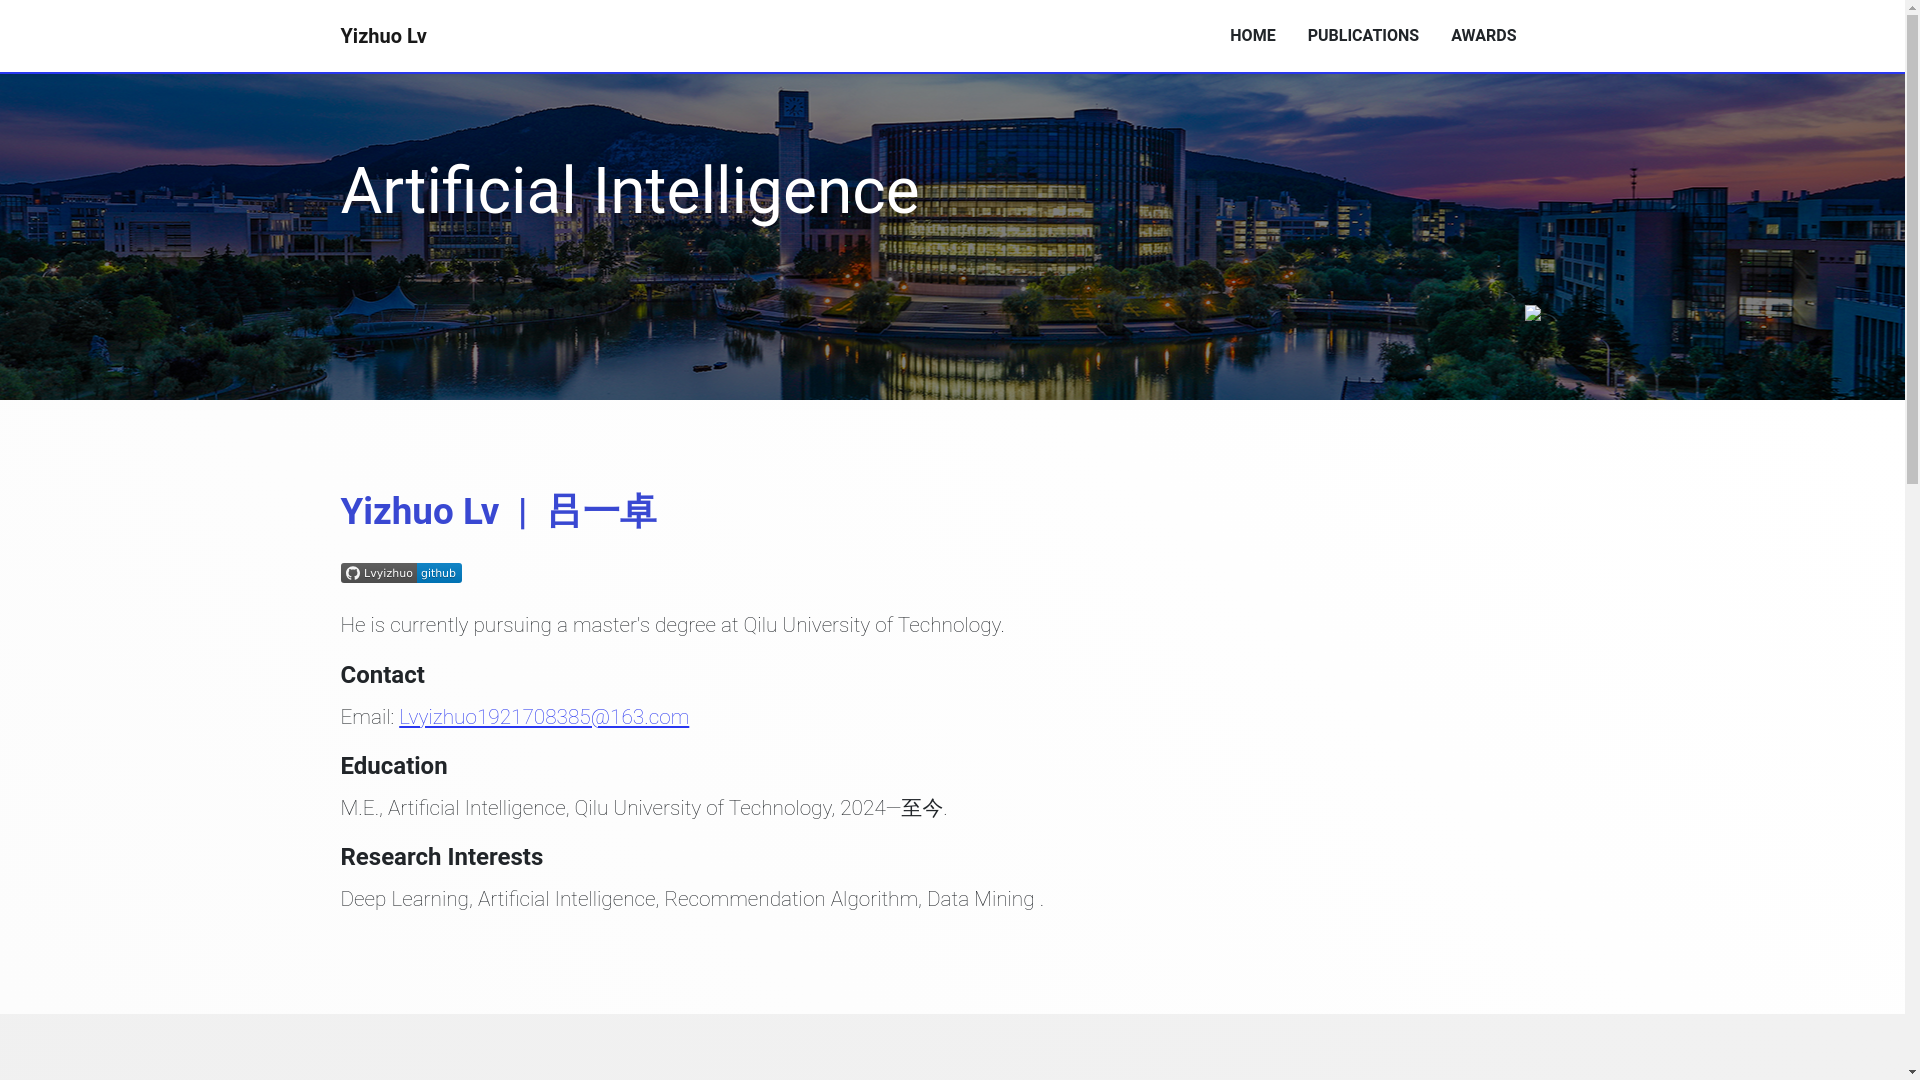This screenshot has height=1080, width=1920.
Task: Open the Lvyizhuo github badge
Action: [401, 573]
